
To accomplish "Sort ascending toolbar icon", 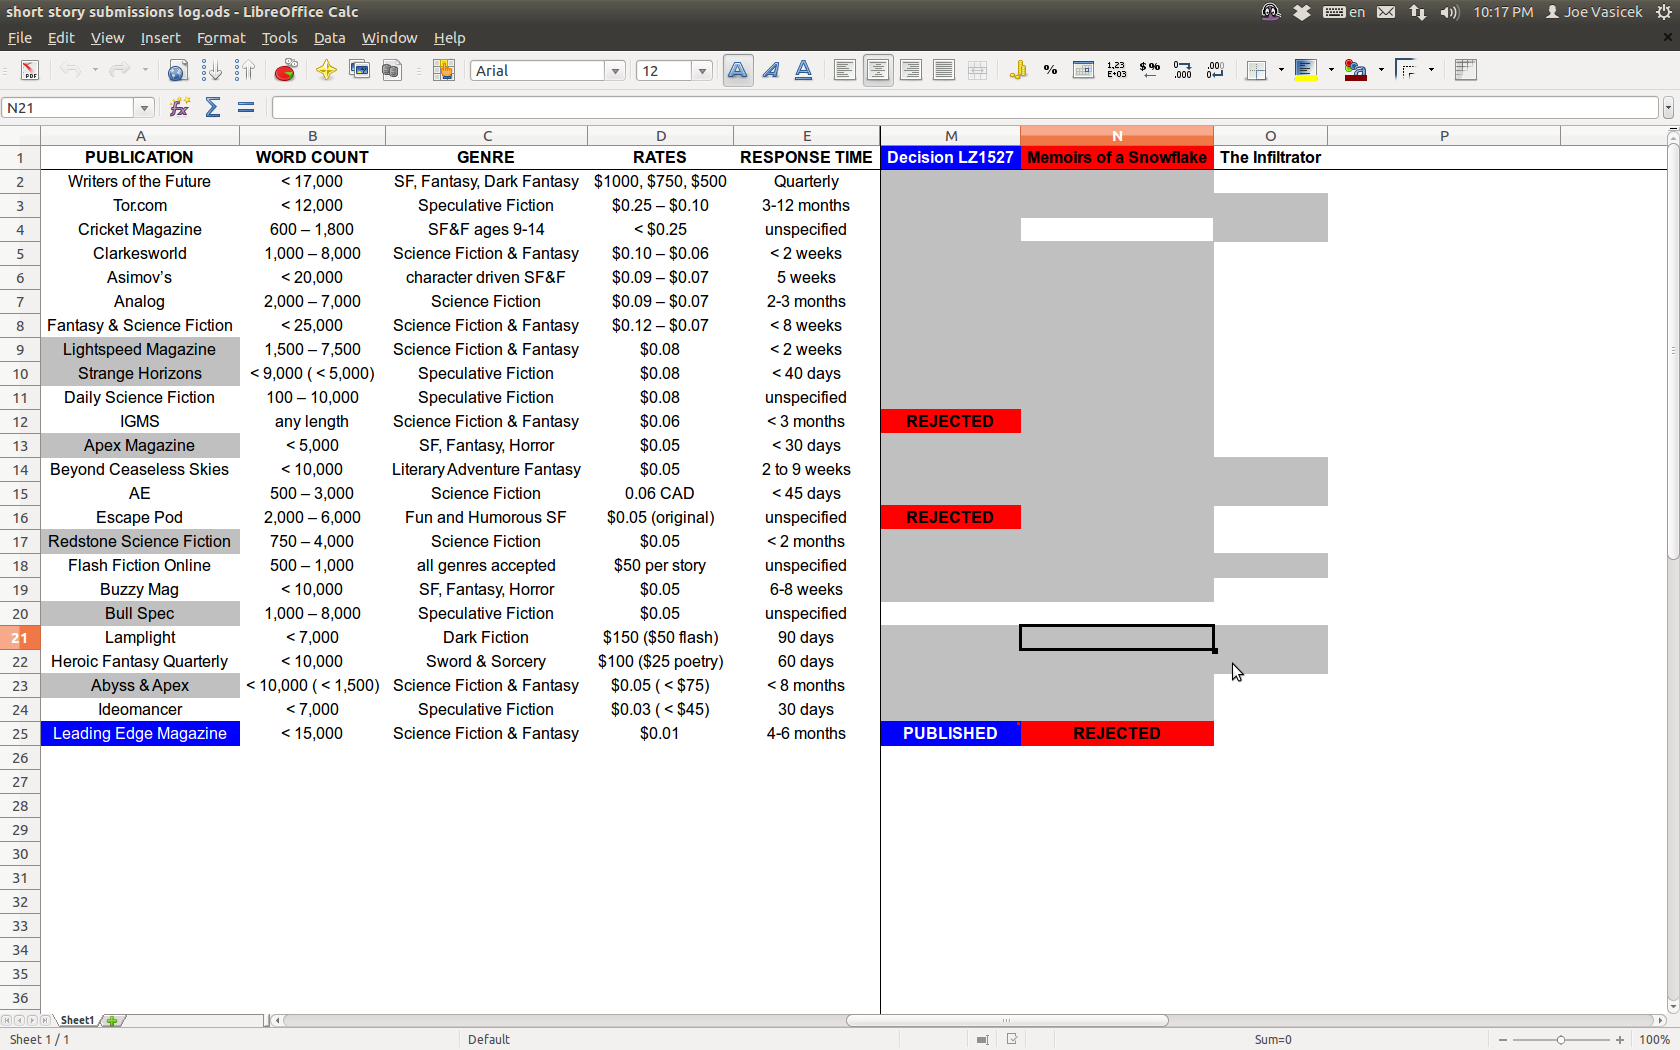I will (211, 70).
